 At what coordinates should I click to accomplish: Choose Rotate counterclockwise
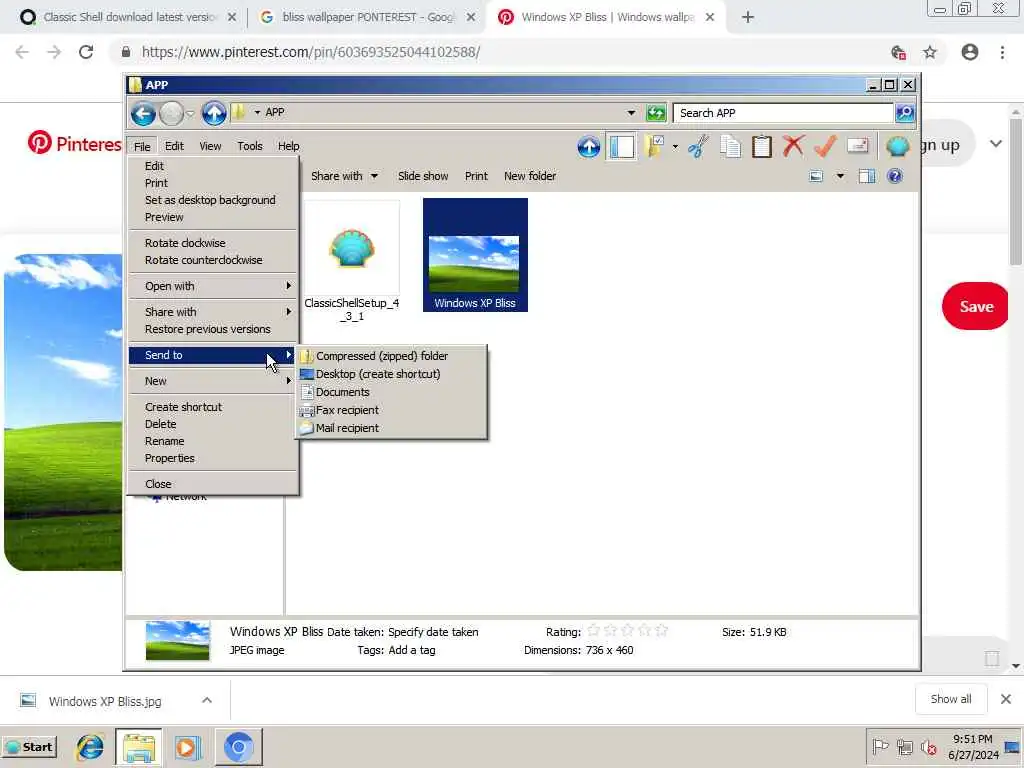click(213, 260)
